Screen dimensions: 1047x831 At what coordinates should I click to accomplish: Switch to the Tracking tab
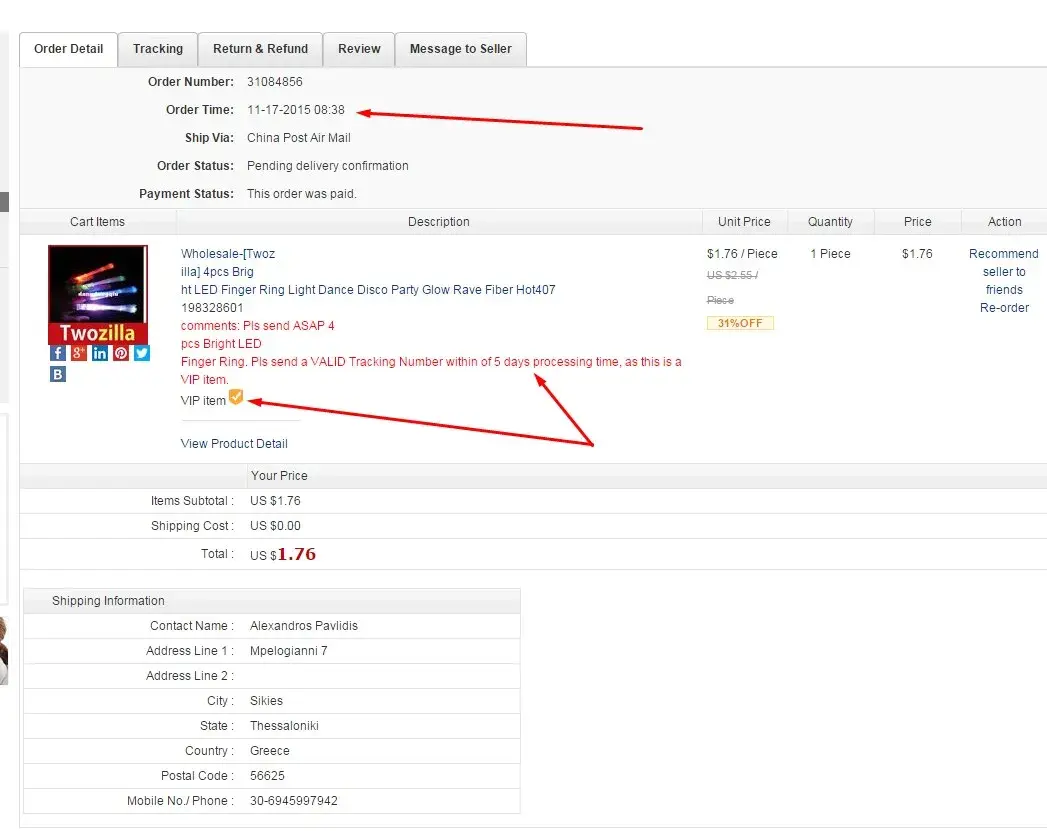(158, 49)
